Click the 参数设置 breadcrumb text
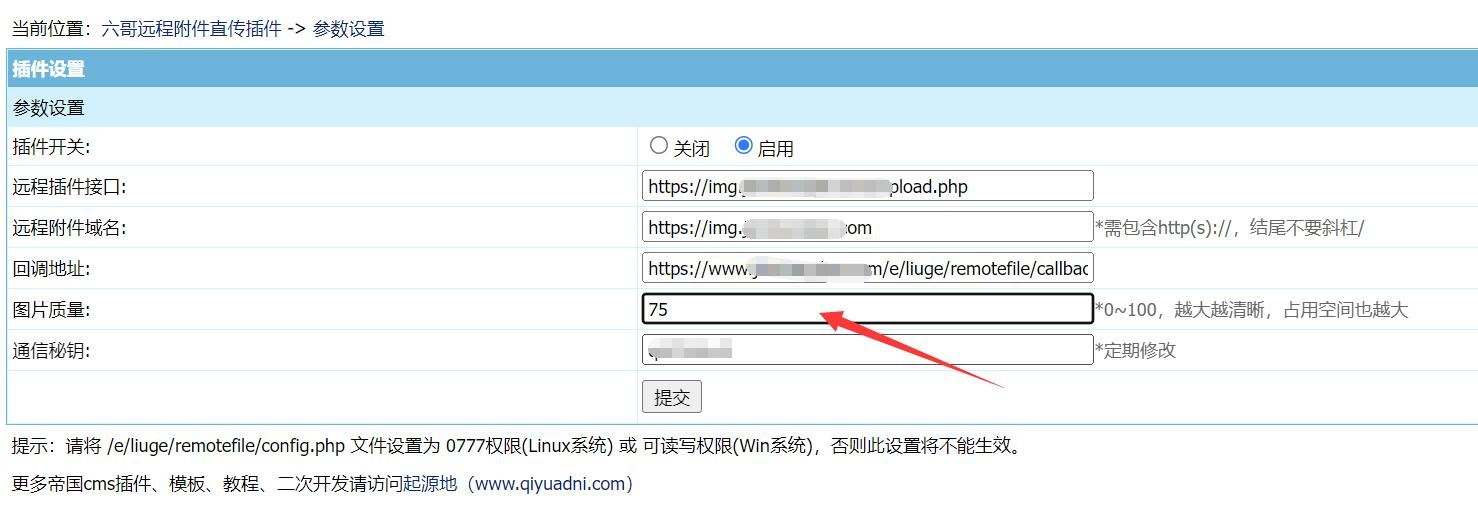The height and width of the screenshot is (527, 1478). (x=349, y=29)
